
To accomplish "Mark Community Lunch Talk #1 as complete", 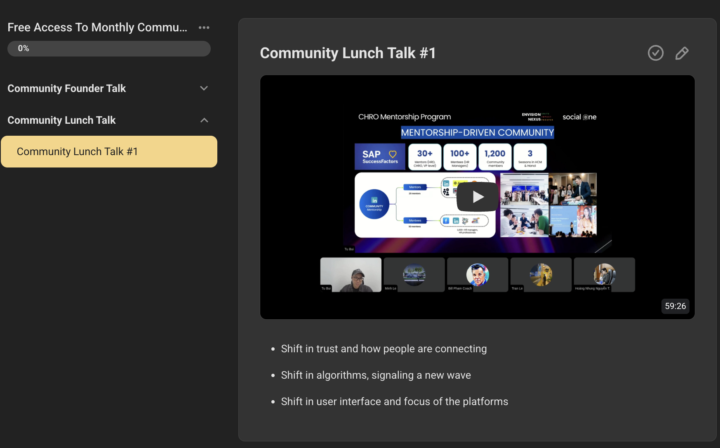I will tap(655, 53).
